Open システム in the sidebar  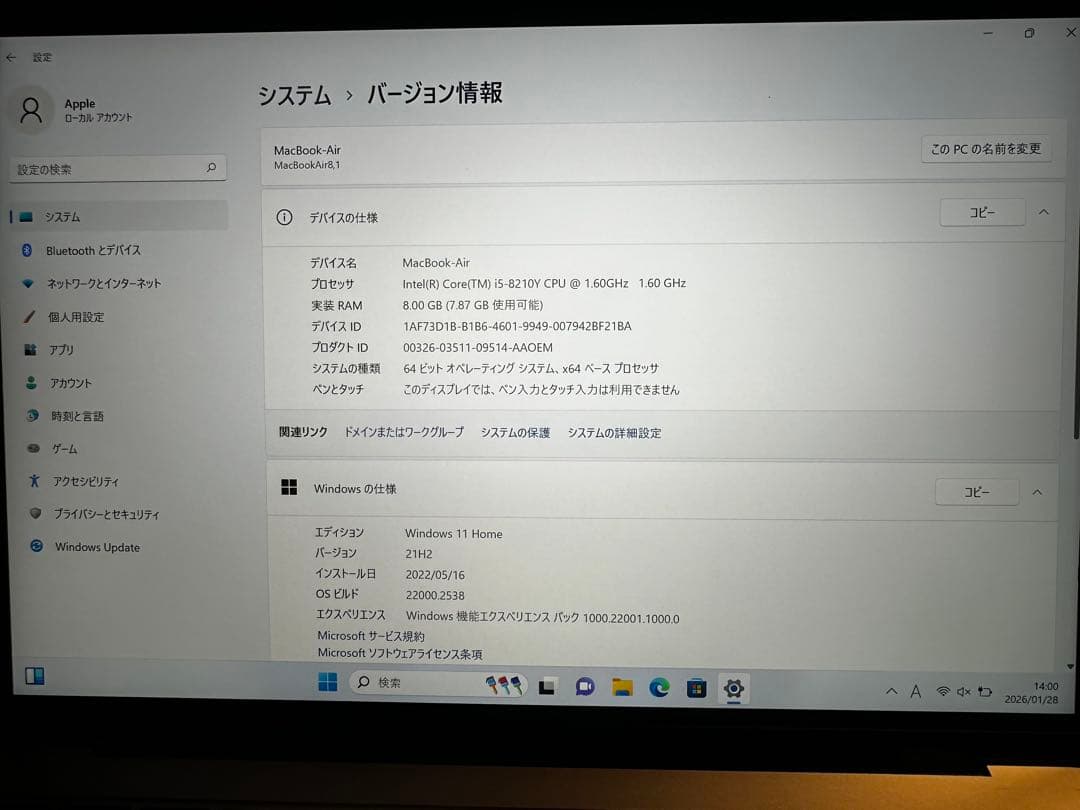118,216
